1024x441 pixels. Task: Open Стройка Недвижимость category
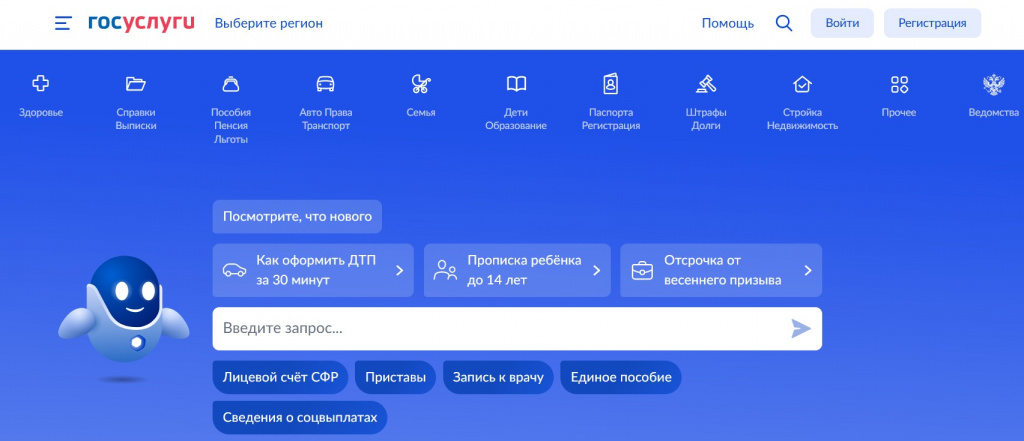point(802,84)
